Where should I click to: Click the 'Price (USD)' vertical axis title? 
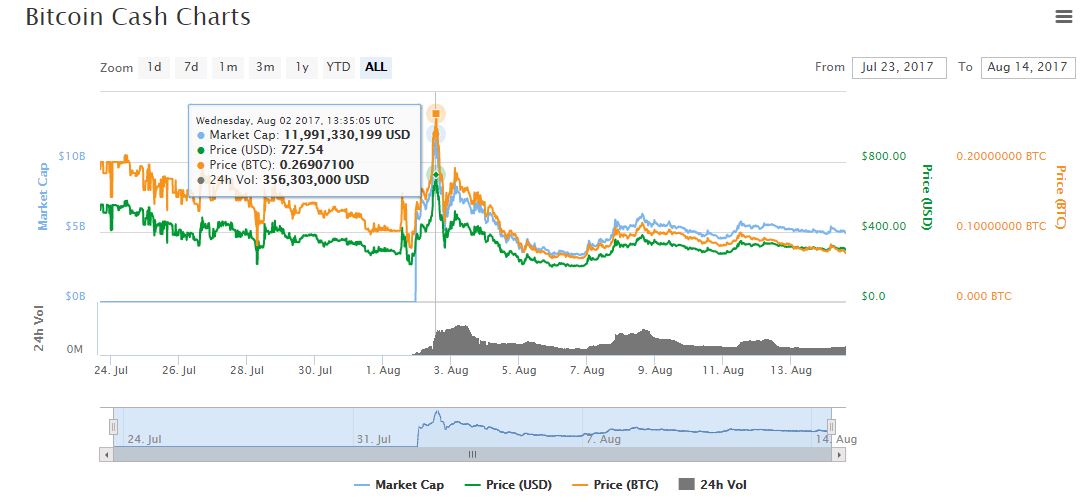(928, 197)
